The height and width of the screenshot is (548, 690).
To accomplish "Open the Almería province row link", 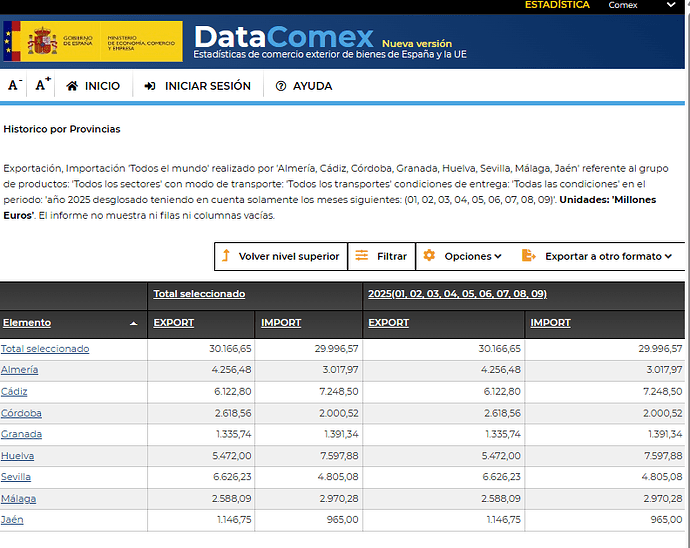I will (x=20, y=370).
